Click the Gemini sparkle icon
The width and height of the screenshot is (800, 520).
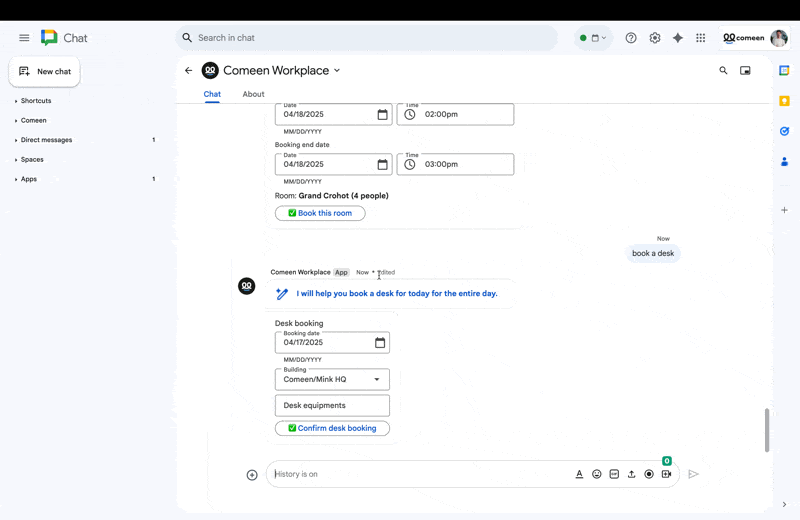(678, 38)
